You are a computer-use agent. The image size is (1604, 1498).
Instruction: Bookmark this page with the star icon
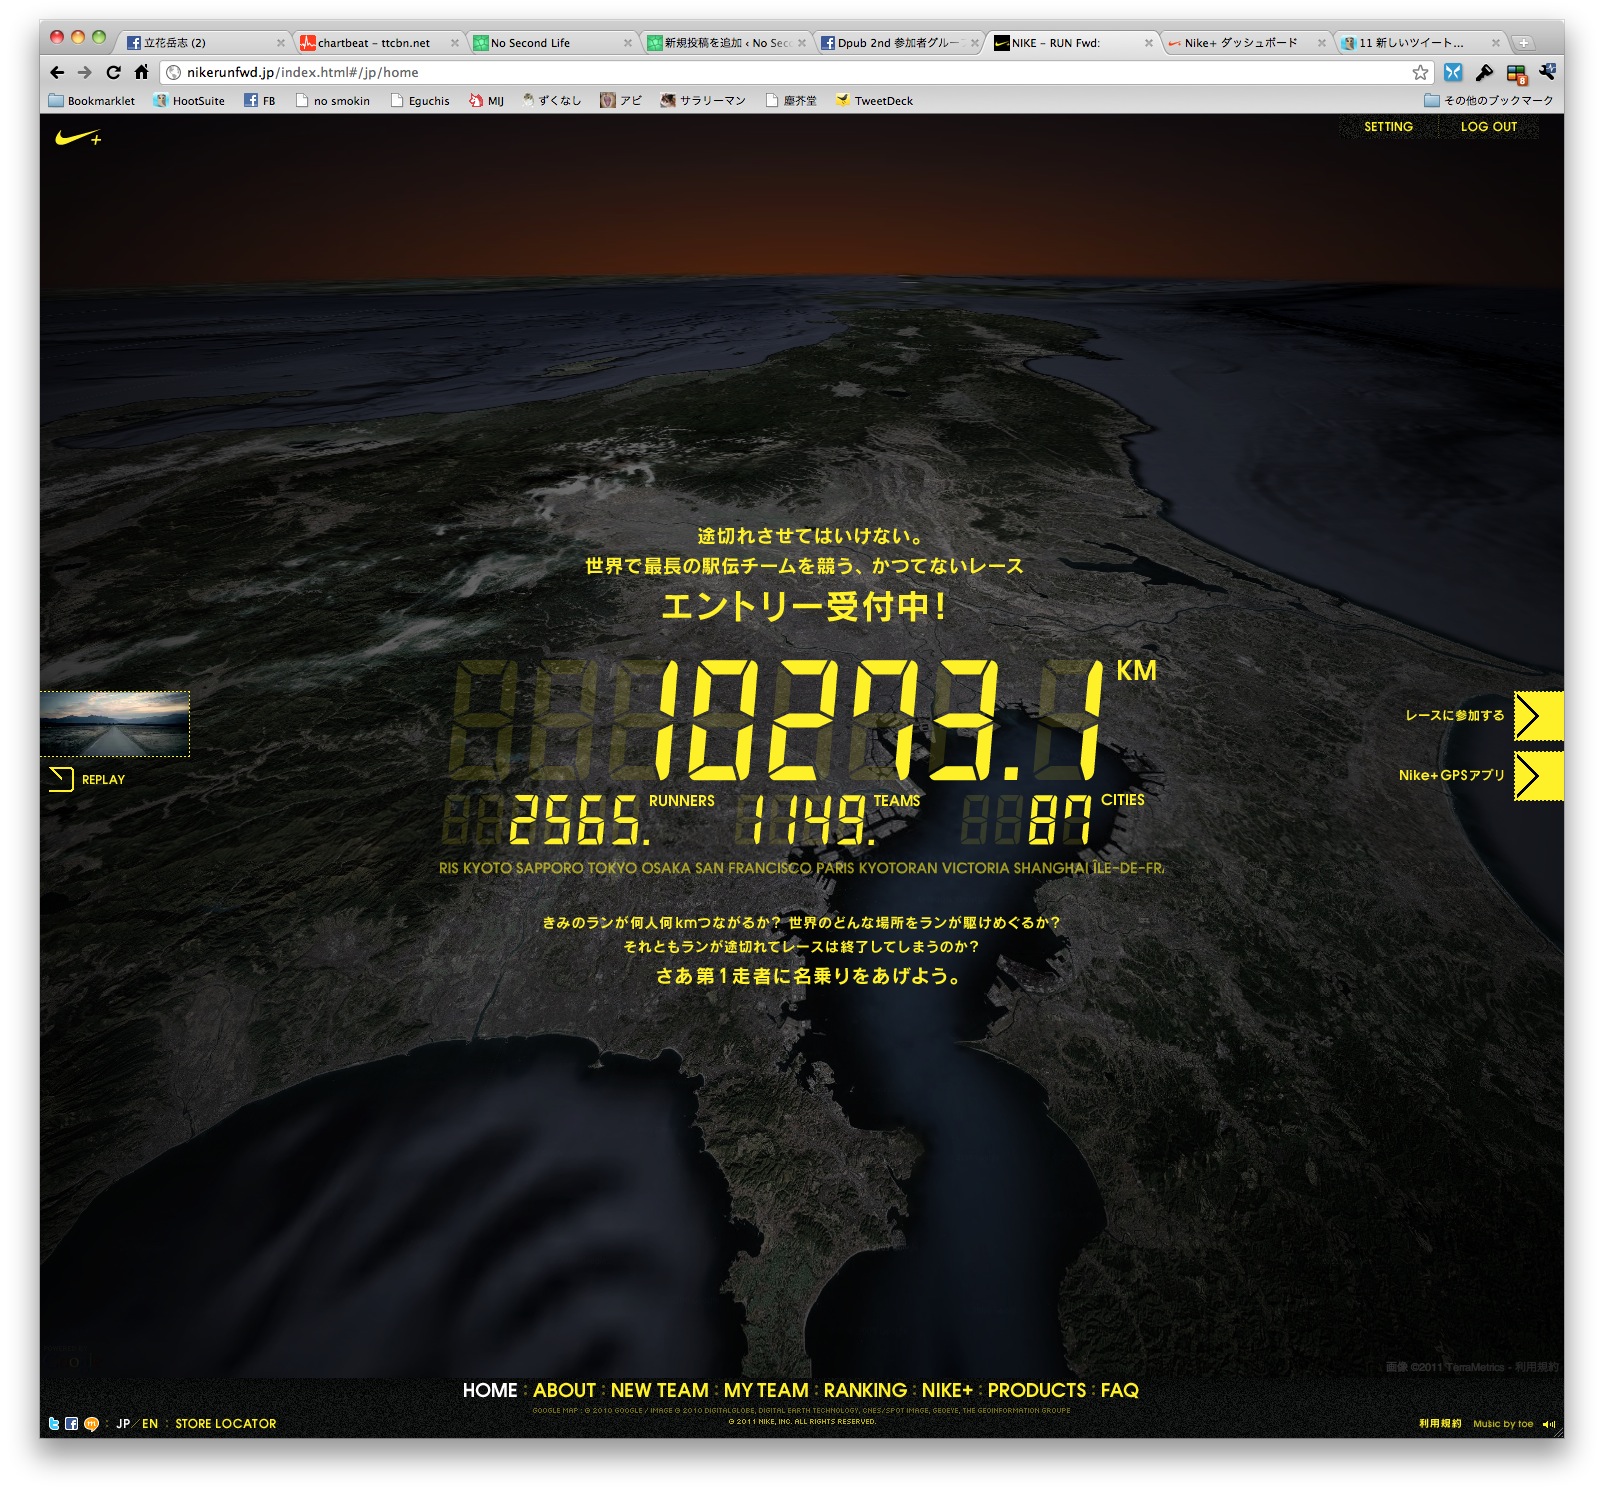pos(1420,72)
